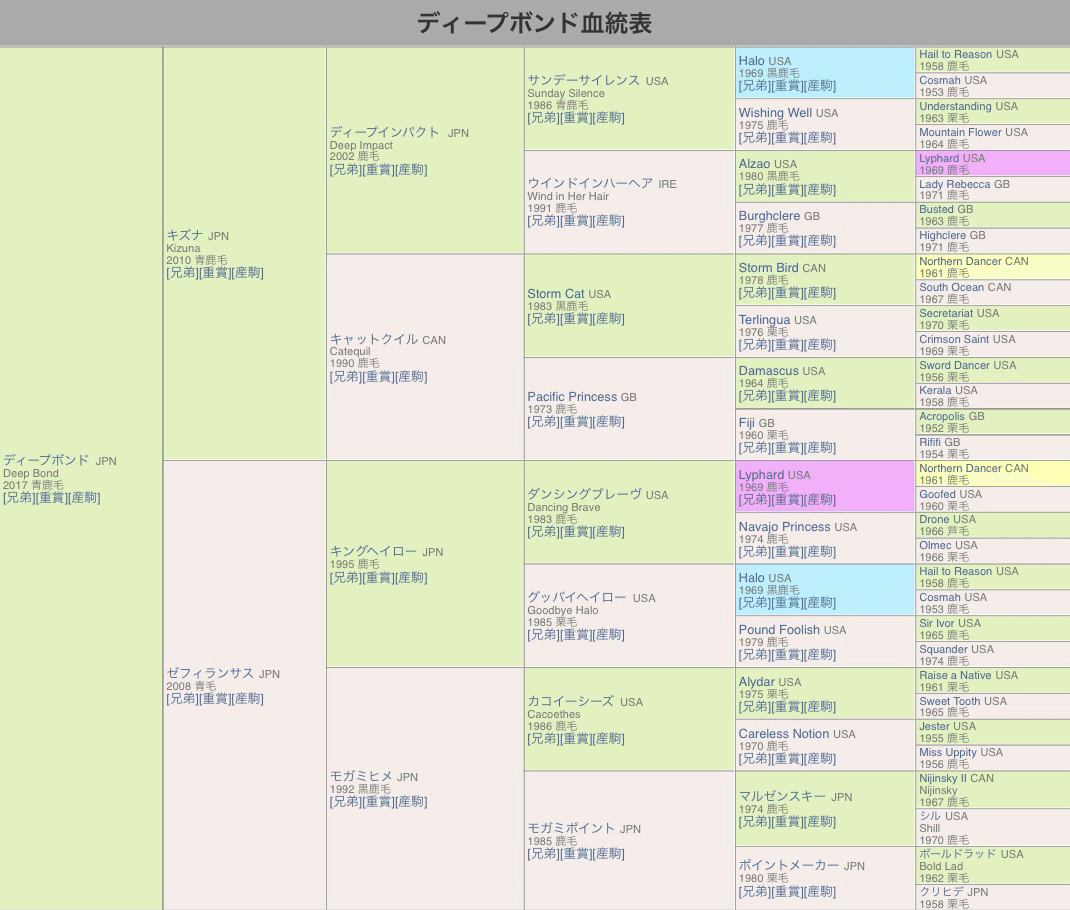Open Navajo Princess link
This screenshot has width=1070, height=910.
tap(784, 527)
